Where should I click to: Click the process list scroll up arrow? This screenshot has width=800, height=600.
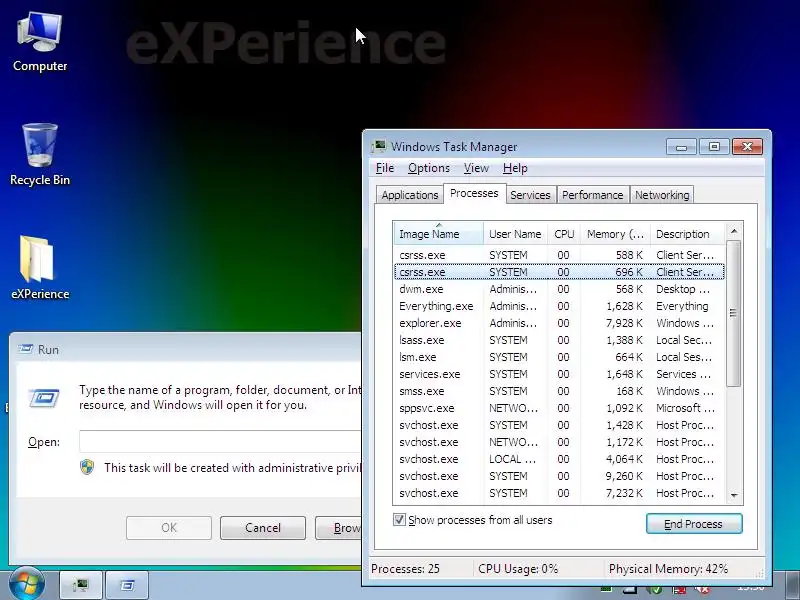click(734, 231)
